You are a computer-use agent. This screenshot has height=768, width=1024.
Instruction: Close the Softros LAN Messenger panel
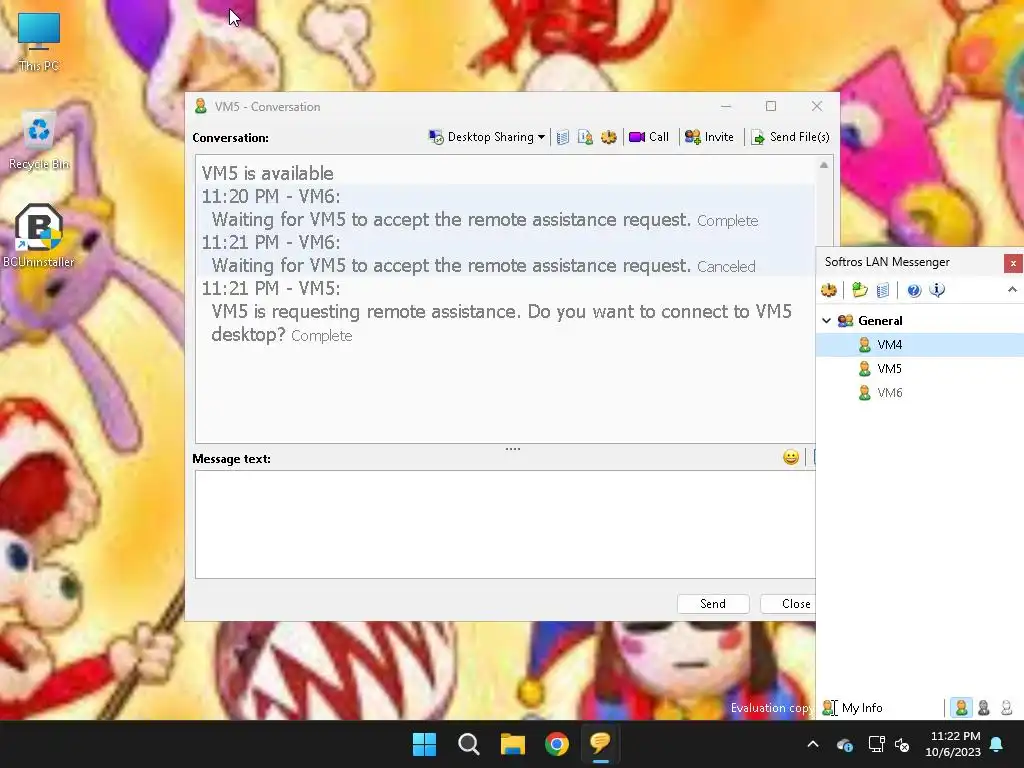[1013, 263]
